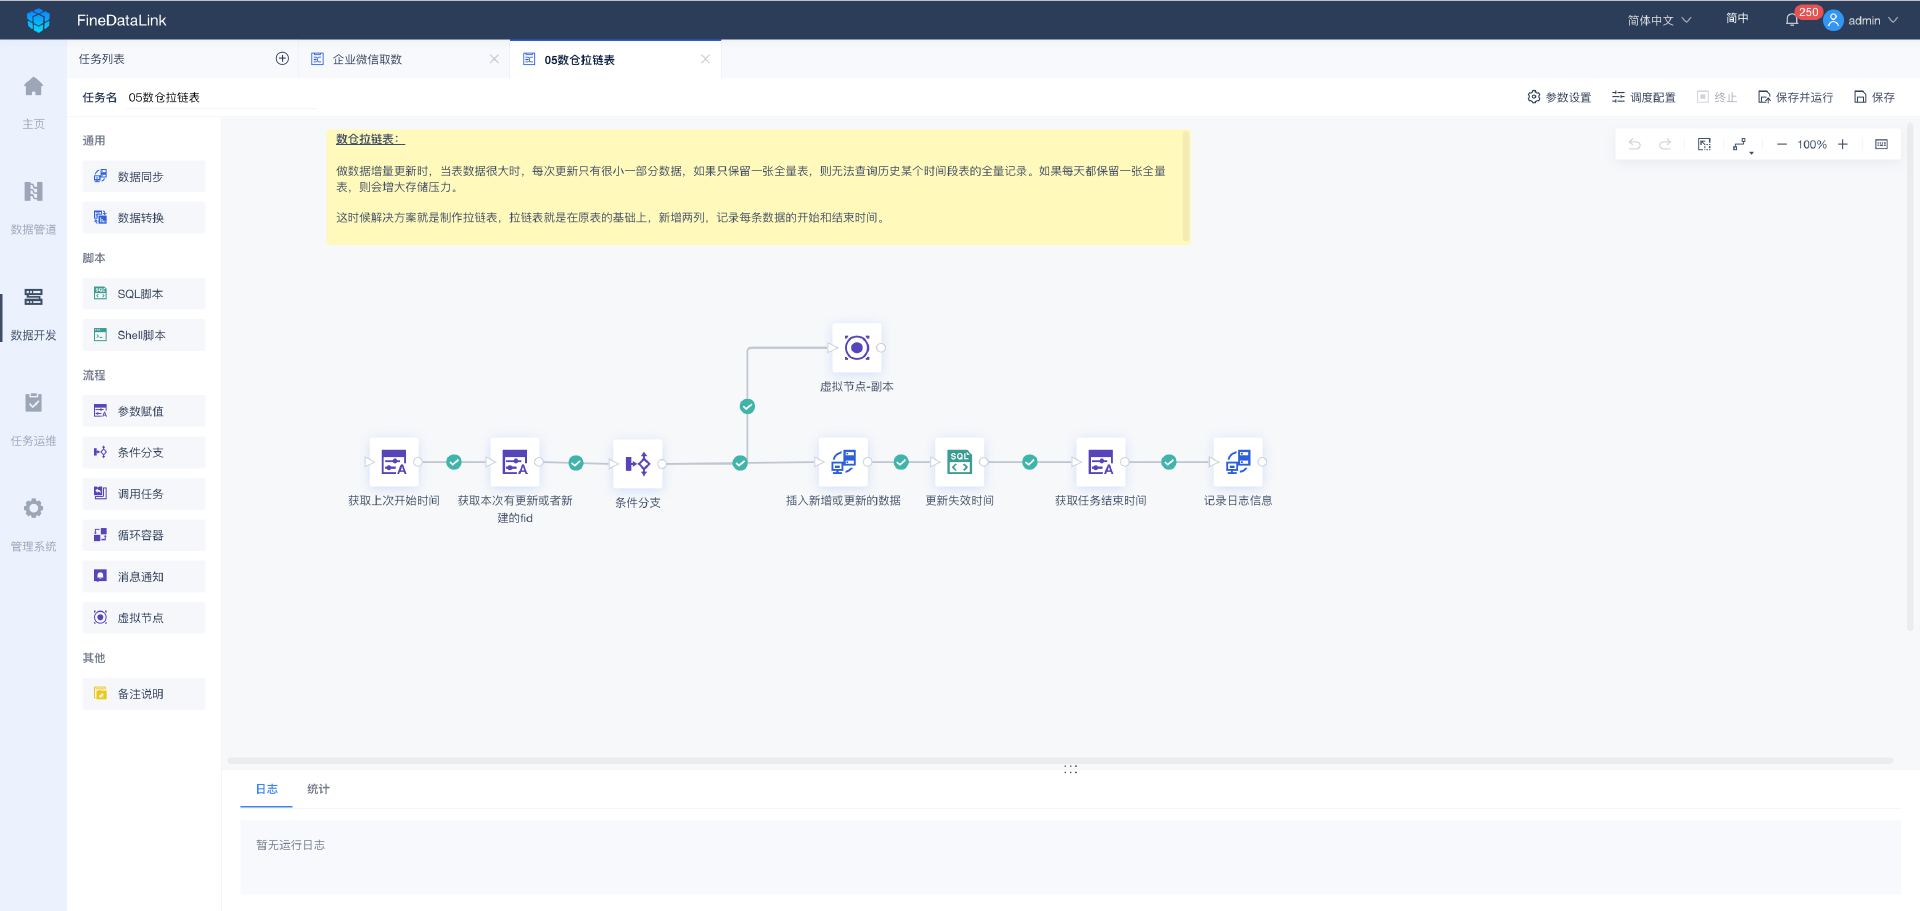1920x911 pixels.
Task: Select the 虚拟节点-副本 node on the canvas
Action: tap(857, 348)
